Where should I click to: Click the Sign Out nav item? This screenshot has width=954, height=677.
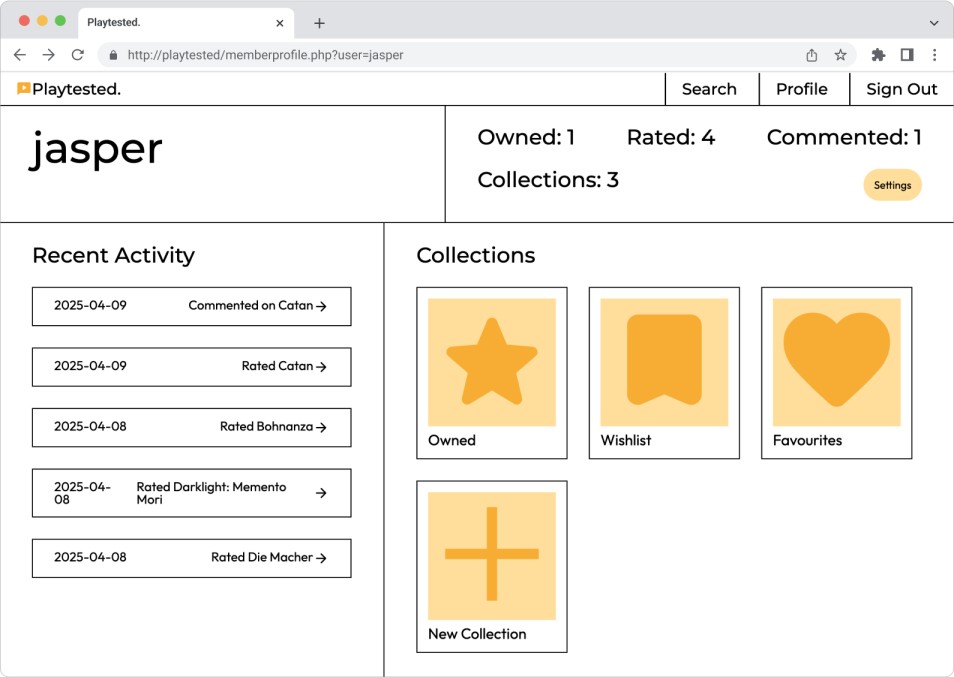point(901,89)
